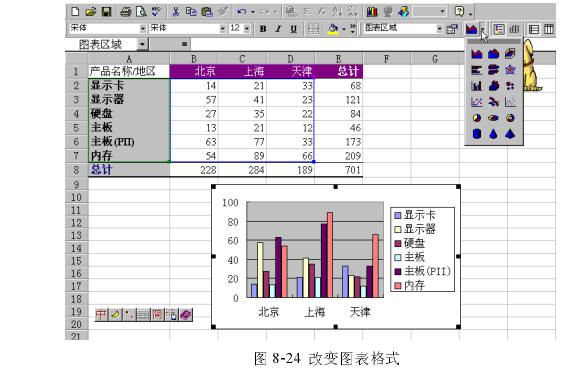Set series By Column on chart toolbar
Screen dimensions: 561x369
pos(549,29)
